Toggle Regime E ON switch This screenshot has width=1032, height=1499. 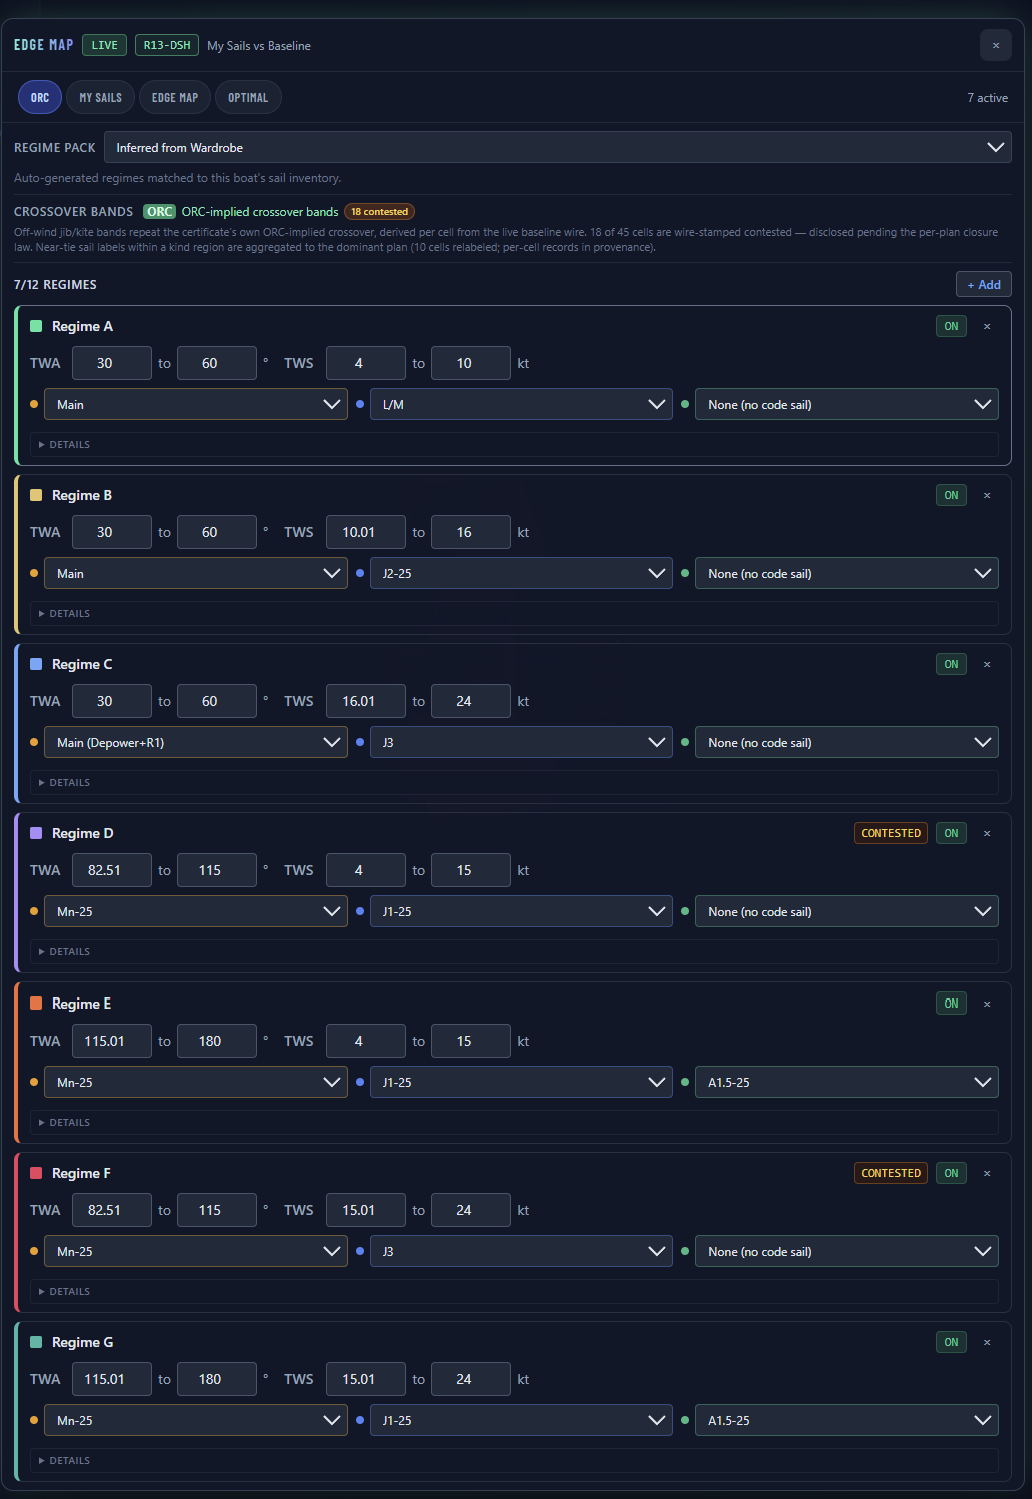[951, 1003]
